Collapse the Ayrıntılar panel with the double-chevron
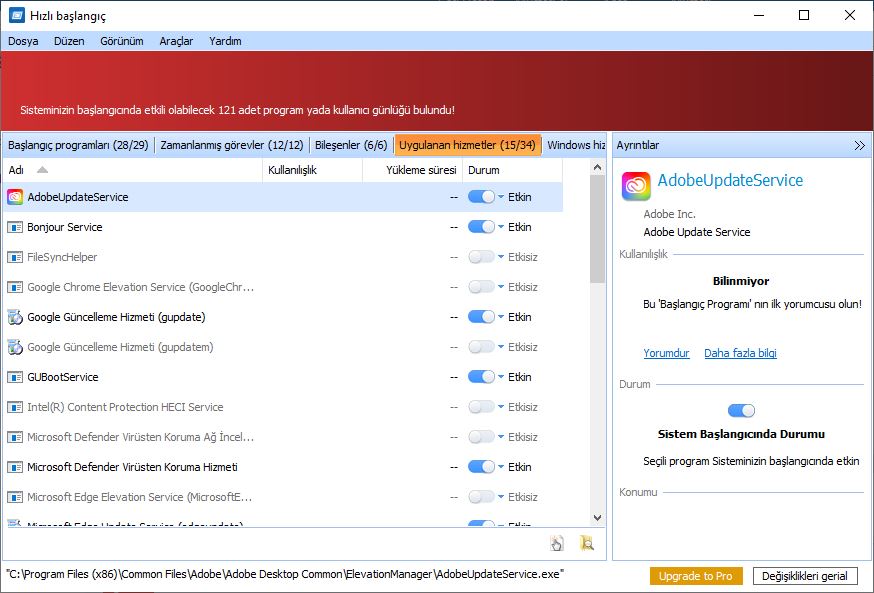 [860, 145]
